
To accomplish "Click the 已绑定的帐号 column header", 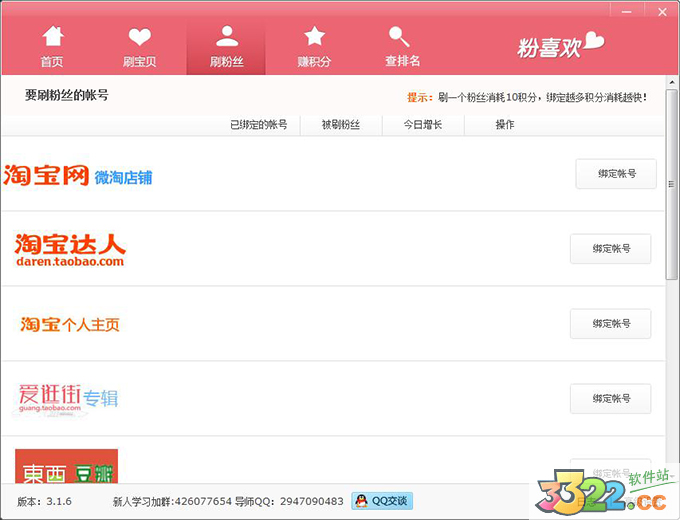I will [258, 125].
